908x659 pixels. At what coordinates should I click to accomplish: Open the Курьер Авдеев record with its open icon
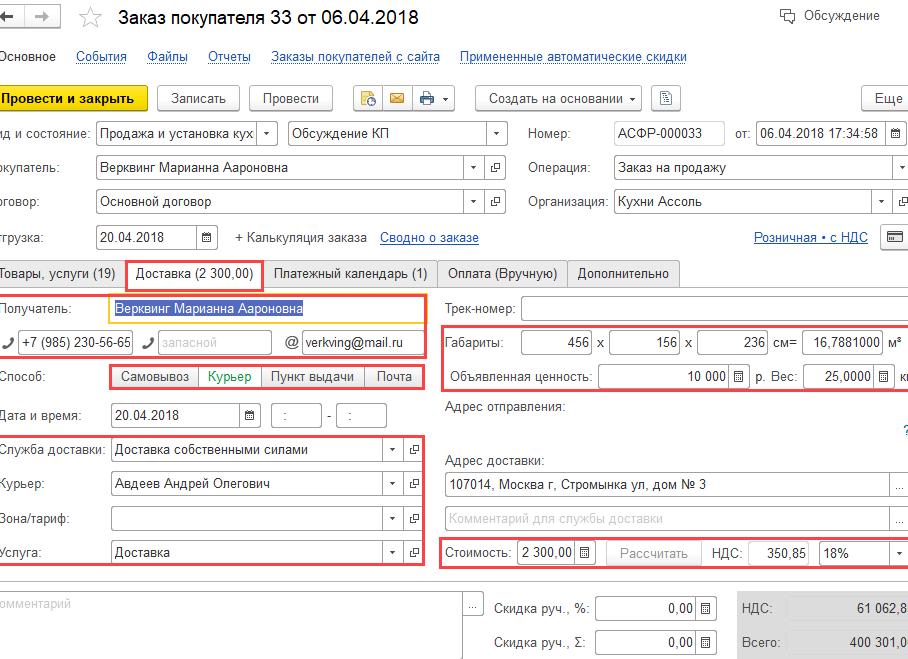413,484
